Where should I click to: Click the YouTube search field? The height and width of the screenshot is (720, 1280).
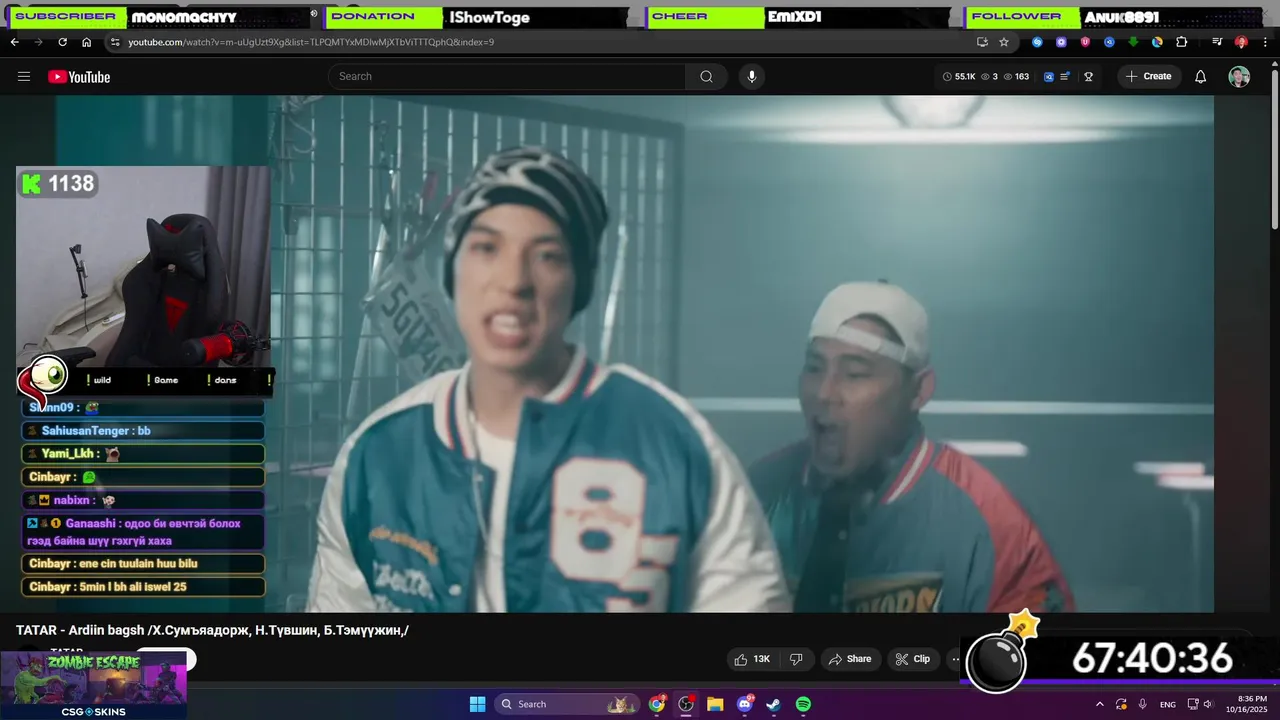tap(507, 76)
